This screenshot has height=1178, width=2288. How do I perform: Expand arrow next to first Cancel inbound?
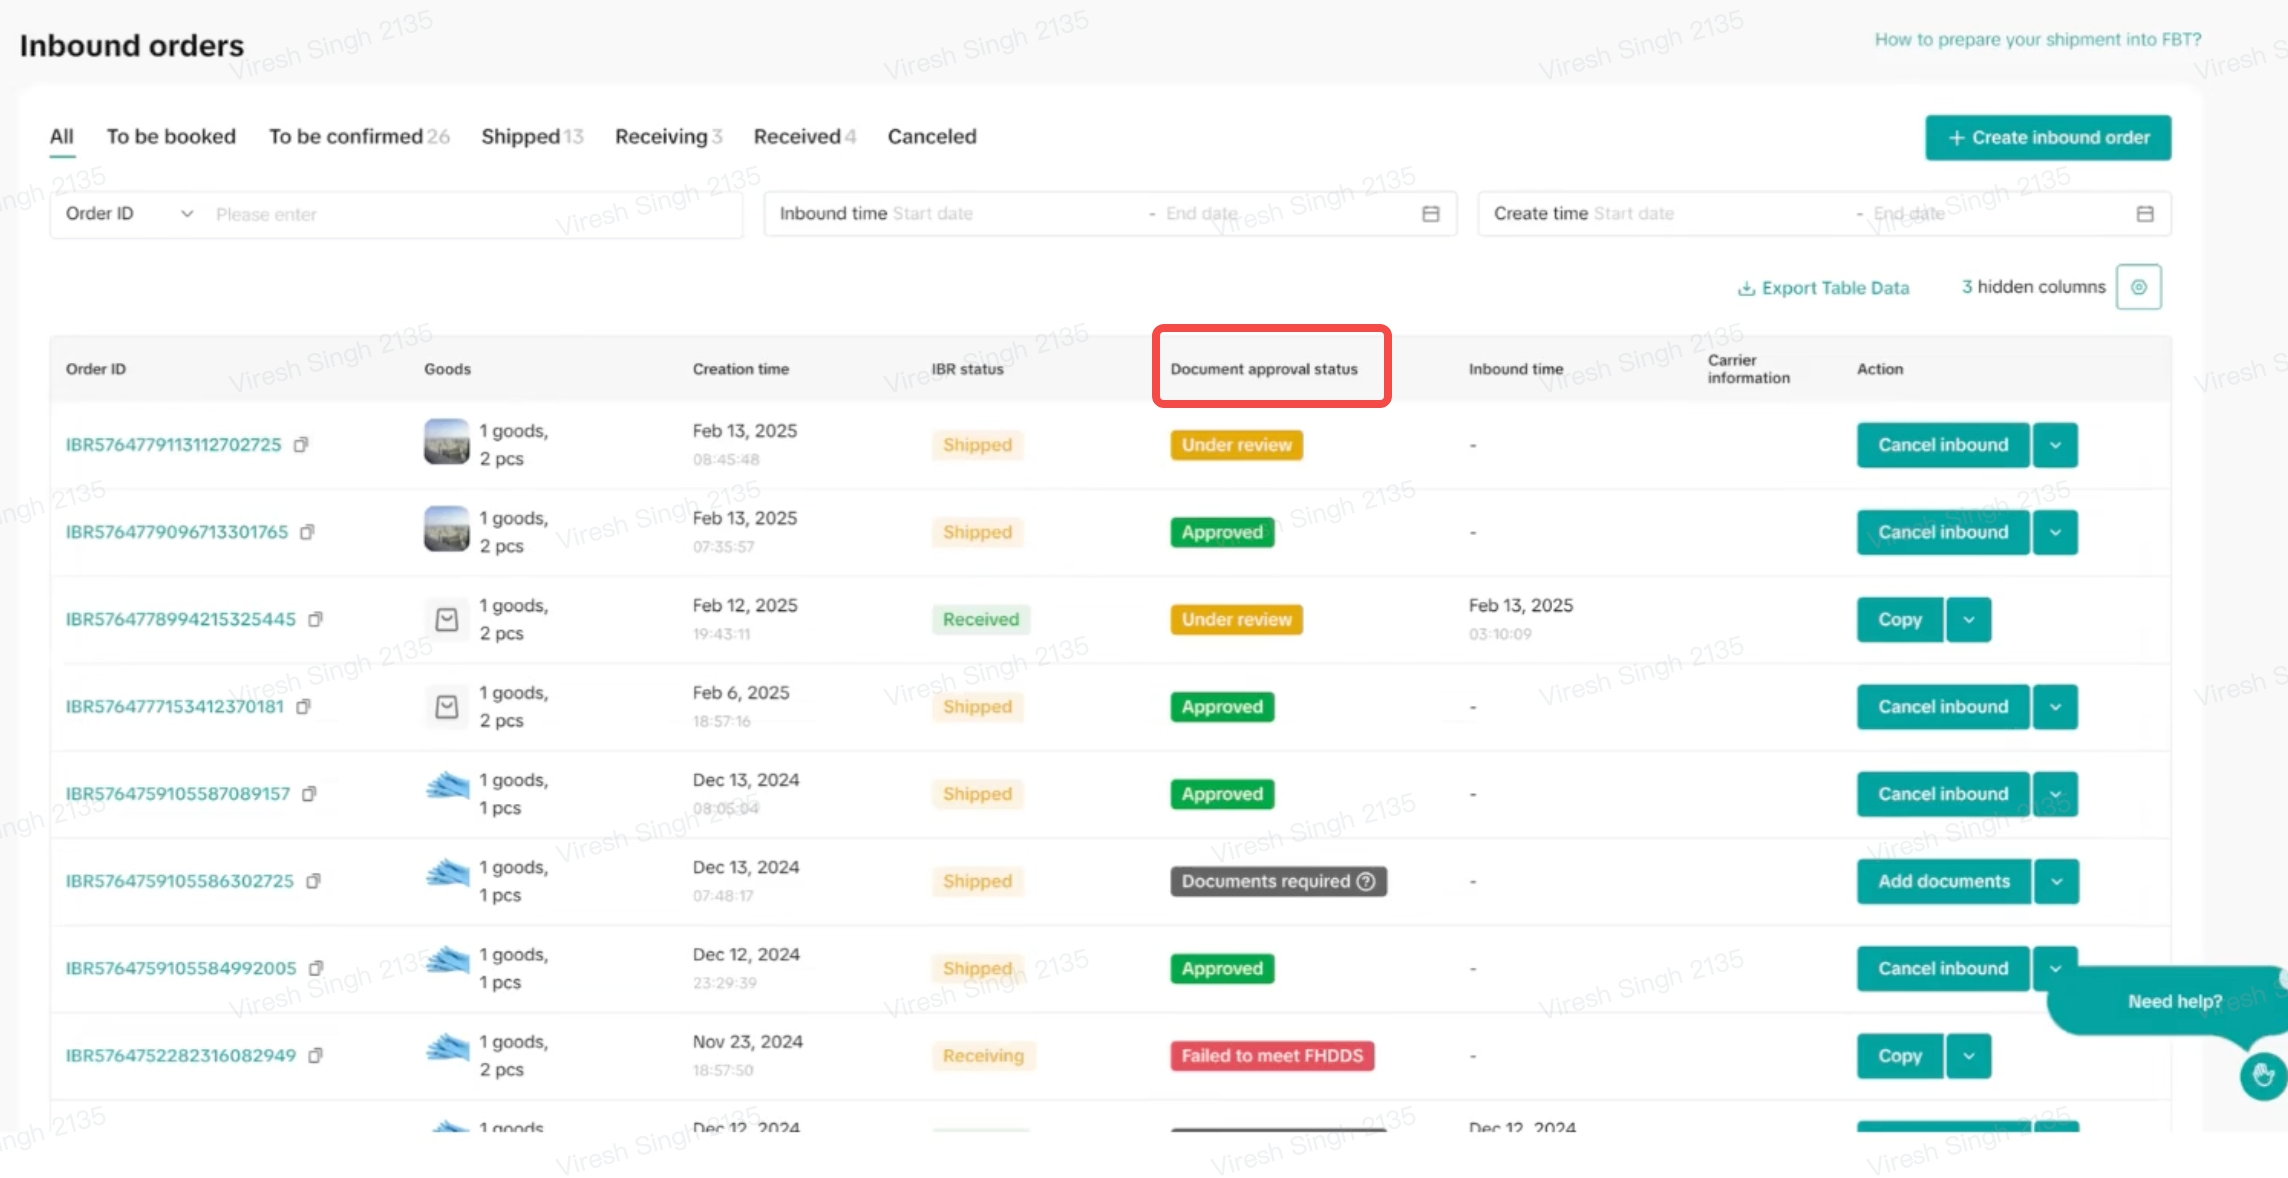[2055, 445]
